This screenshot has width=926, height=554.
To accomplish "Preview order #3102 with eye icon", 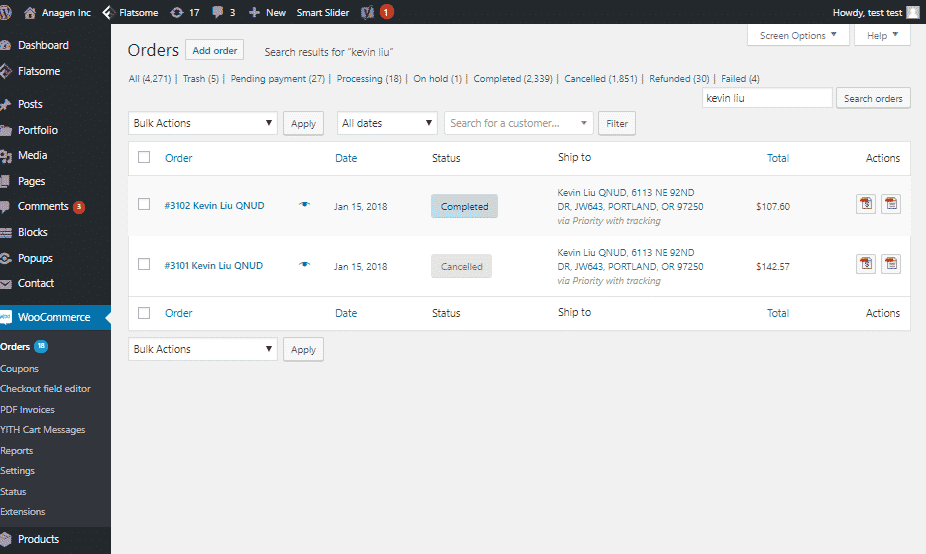I will (304, 204).
